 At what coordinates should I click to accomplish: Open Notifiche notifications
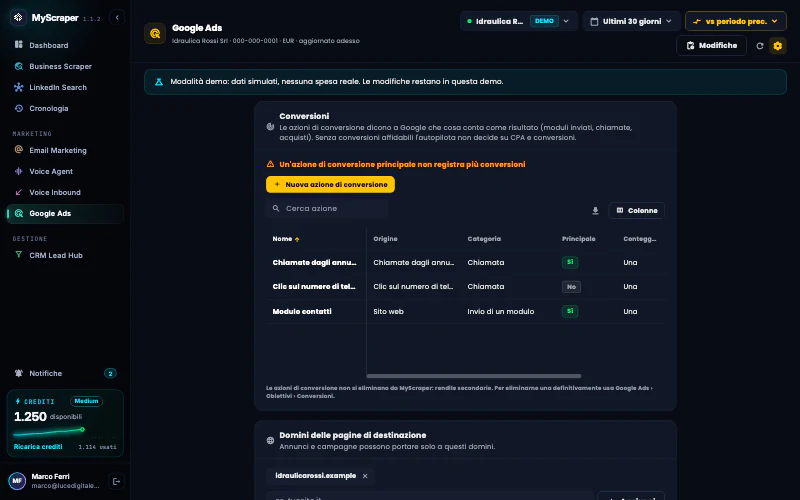[65, 373]
